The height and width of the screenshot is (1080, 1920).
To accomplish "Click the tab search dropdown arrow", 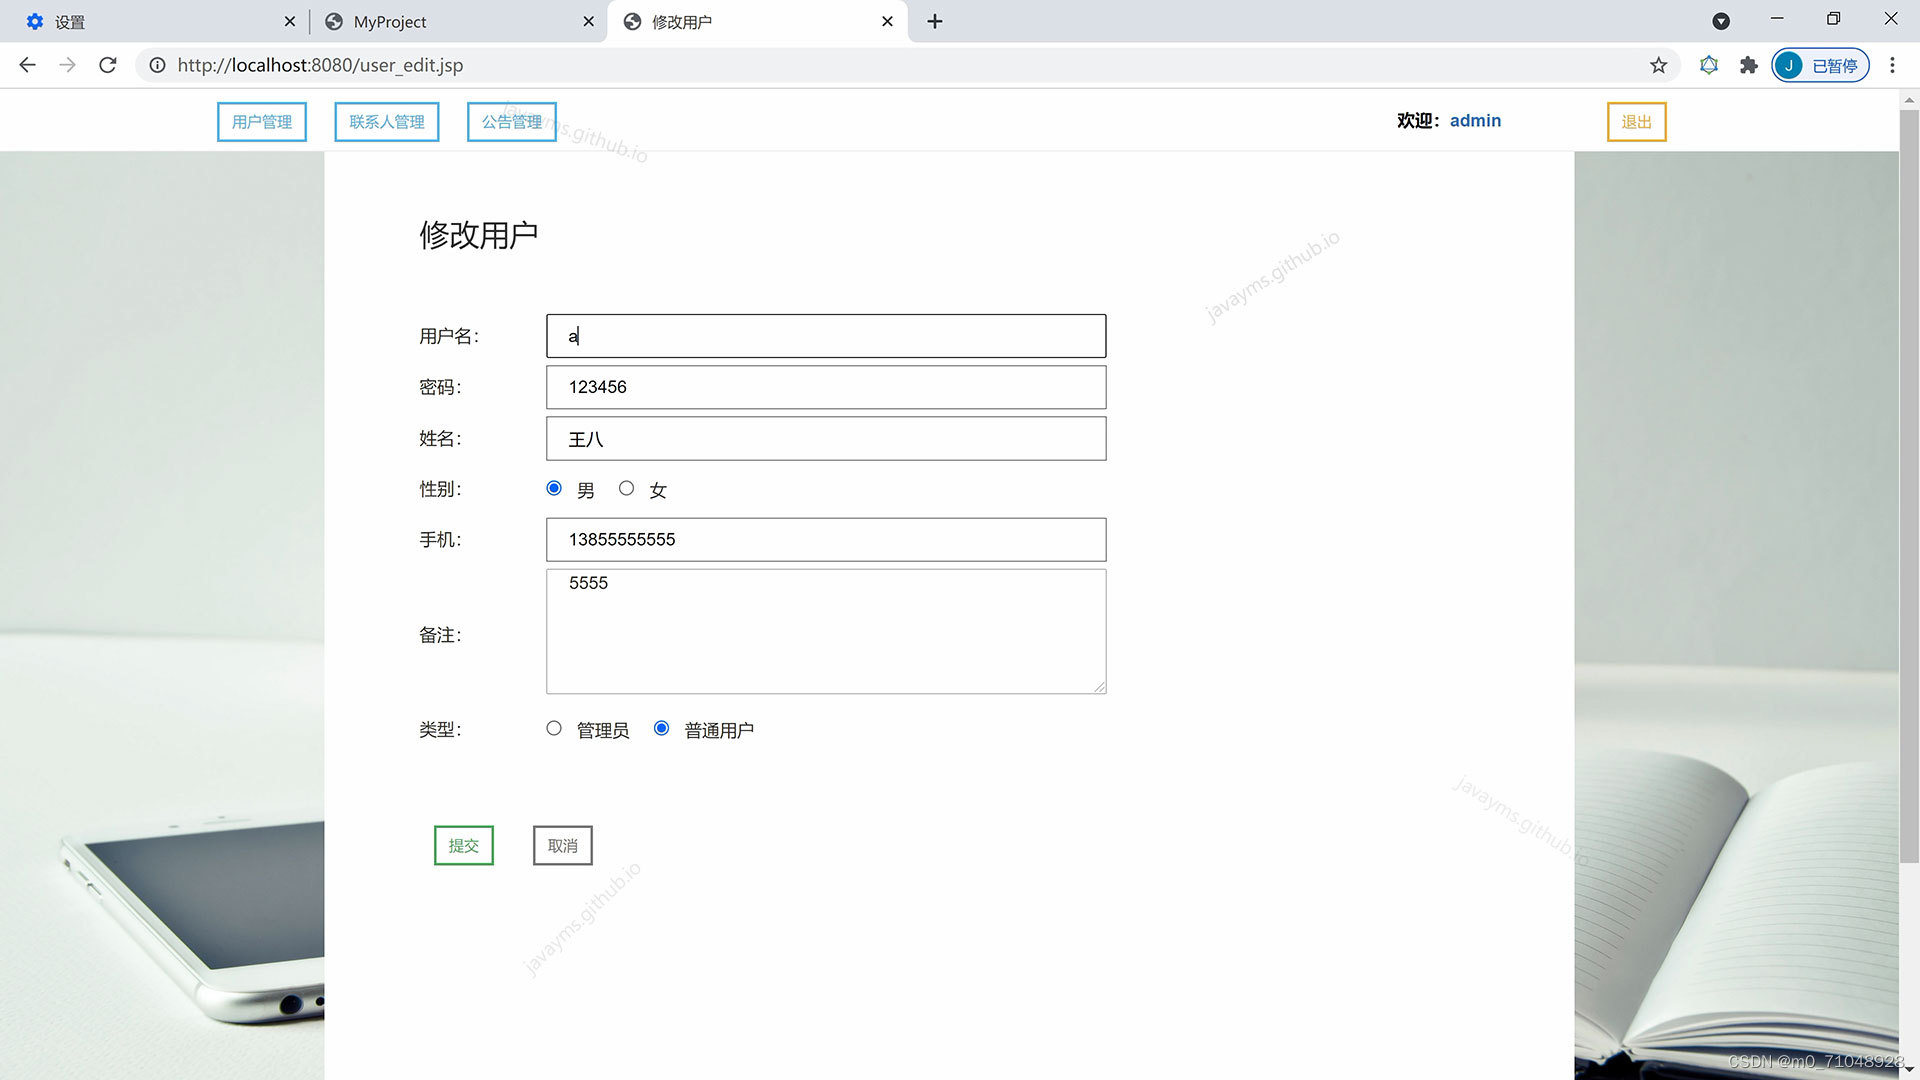I will pos(1721,21).
